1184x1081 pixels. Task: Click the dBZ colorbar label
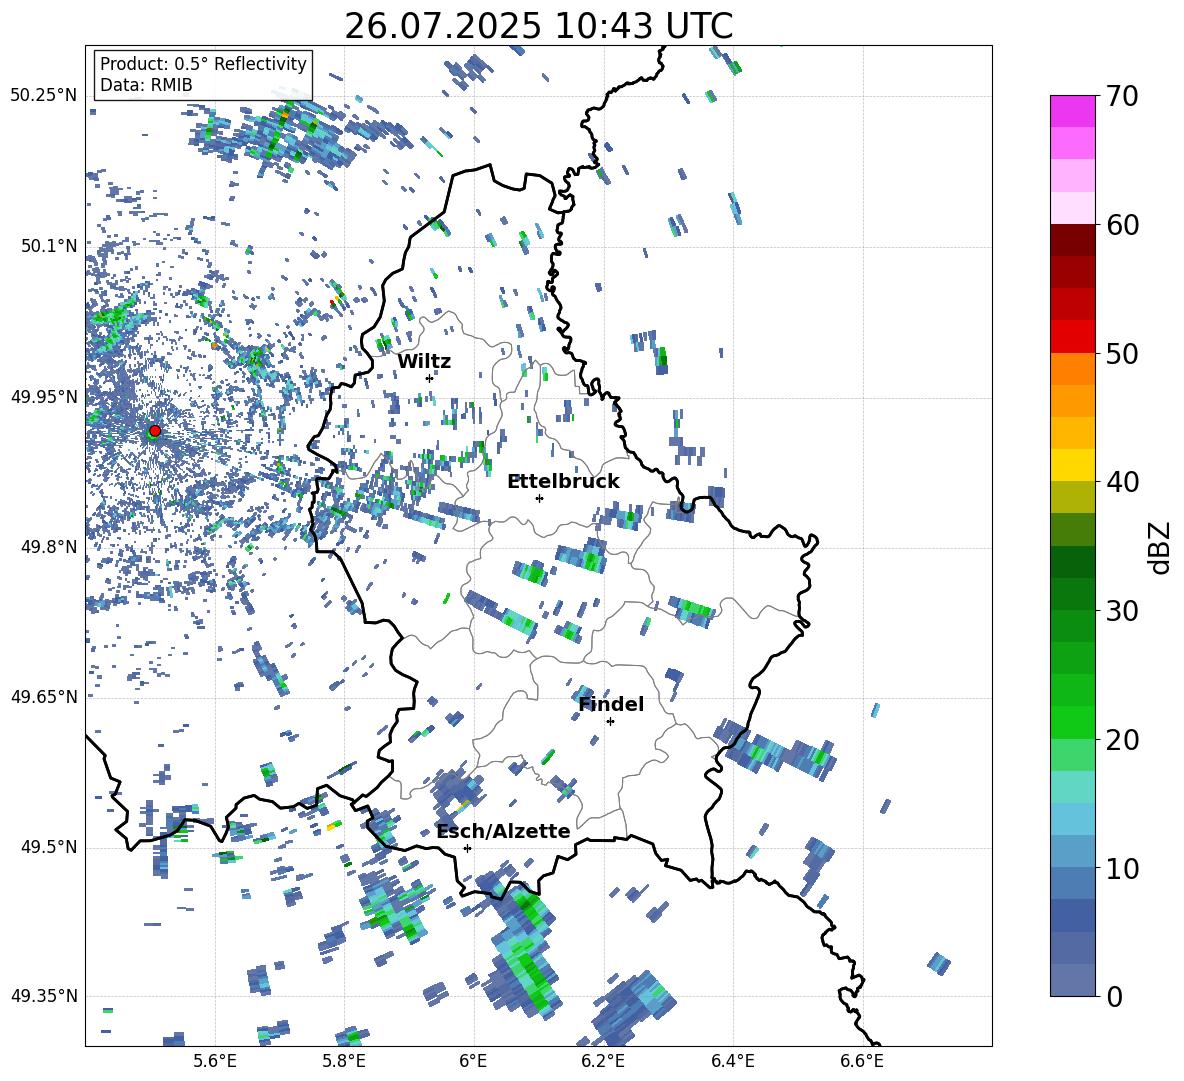point(1161,547)
